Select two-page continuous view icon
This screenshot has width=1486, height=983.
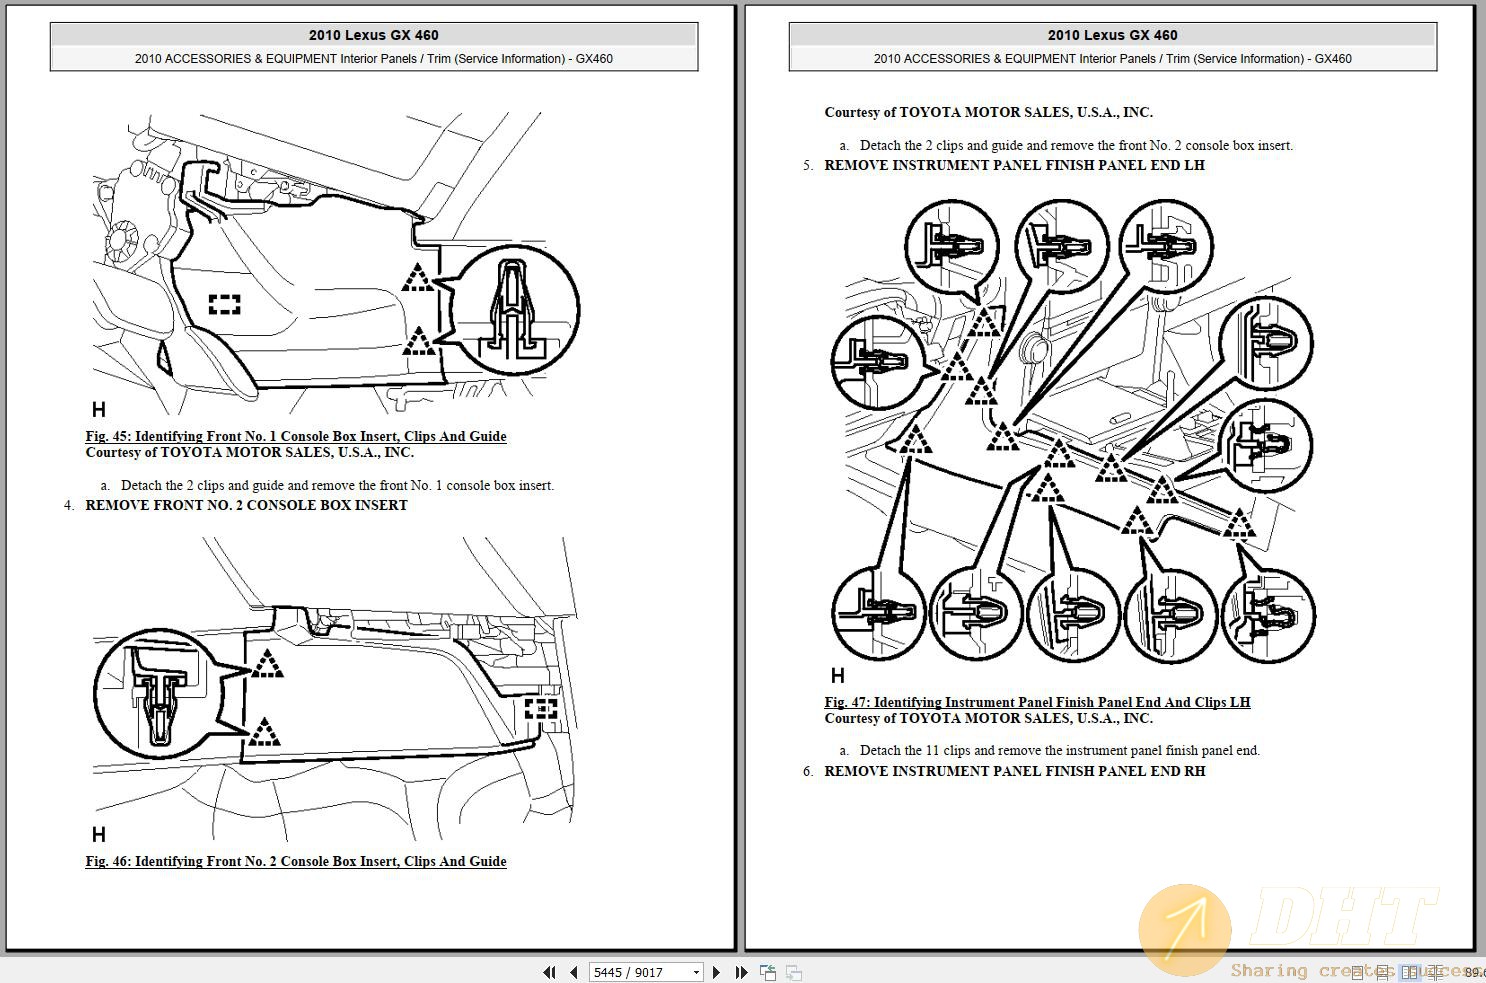pyautogui.click(x=1435, y=972)
